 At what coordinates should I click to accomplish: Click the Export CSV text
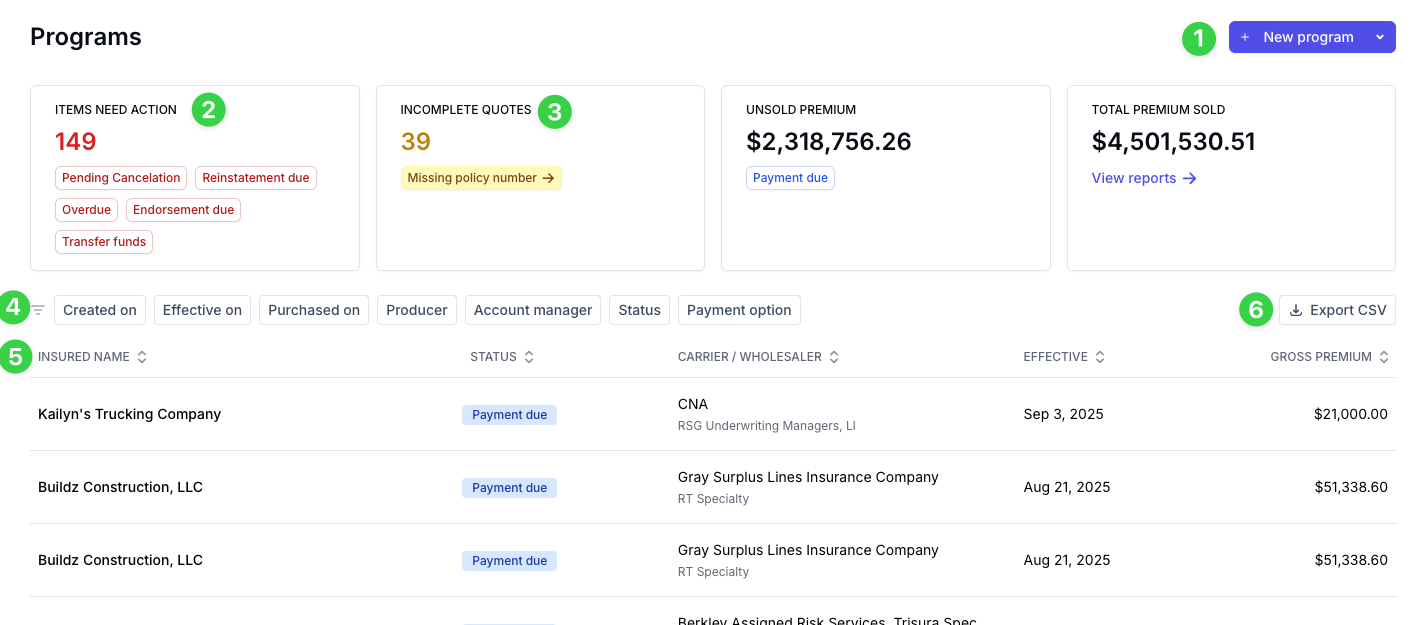pos(1348,310)
